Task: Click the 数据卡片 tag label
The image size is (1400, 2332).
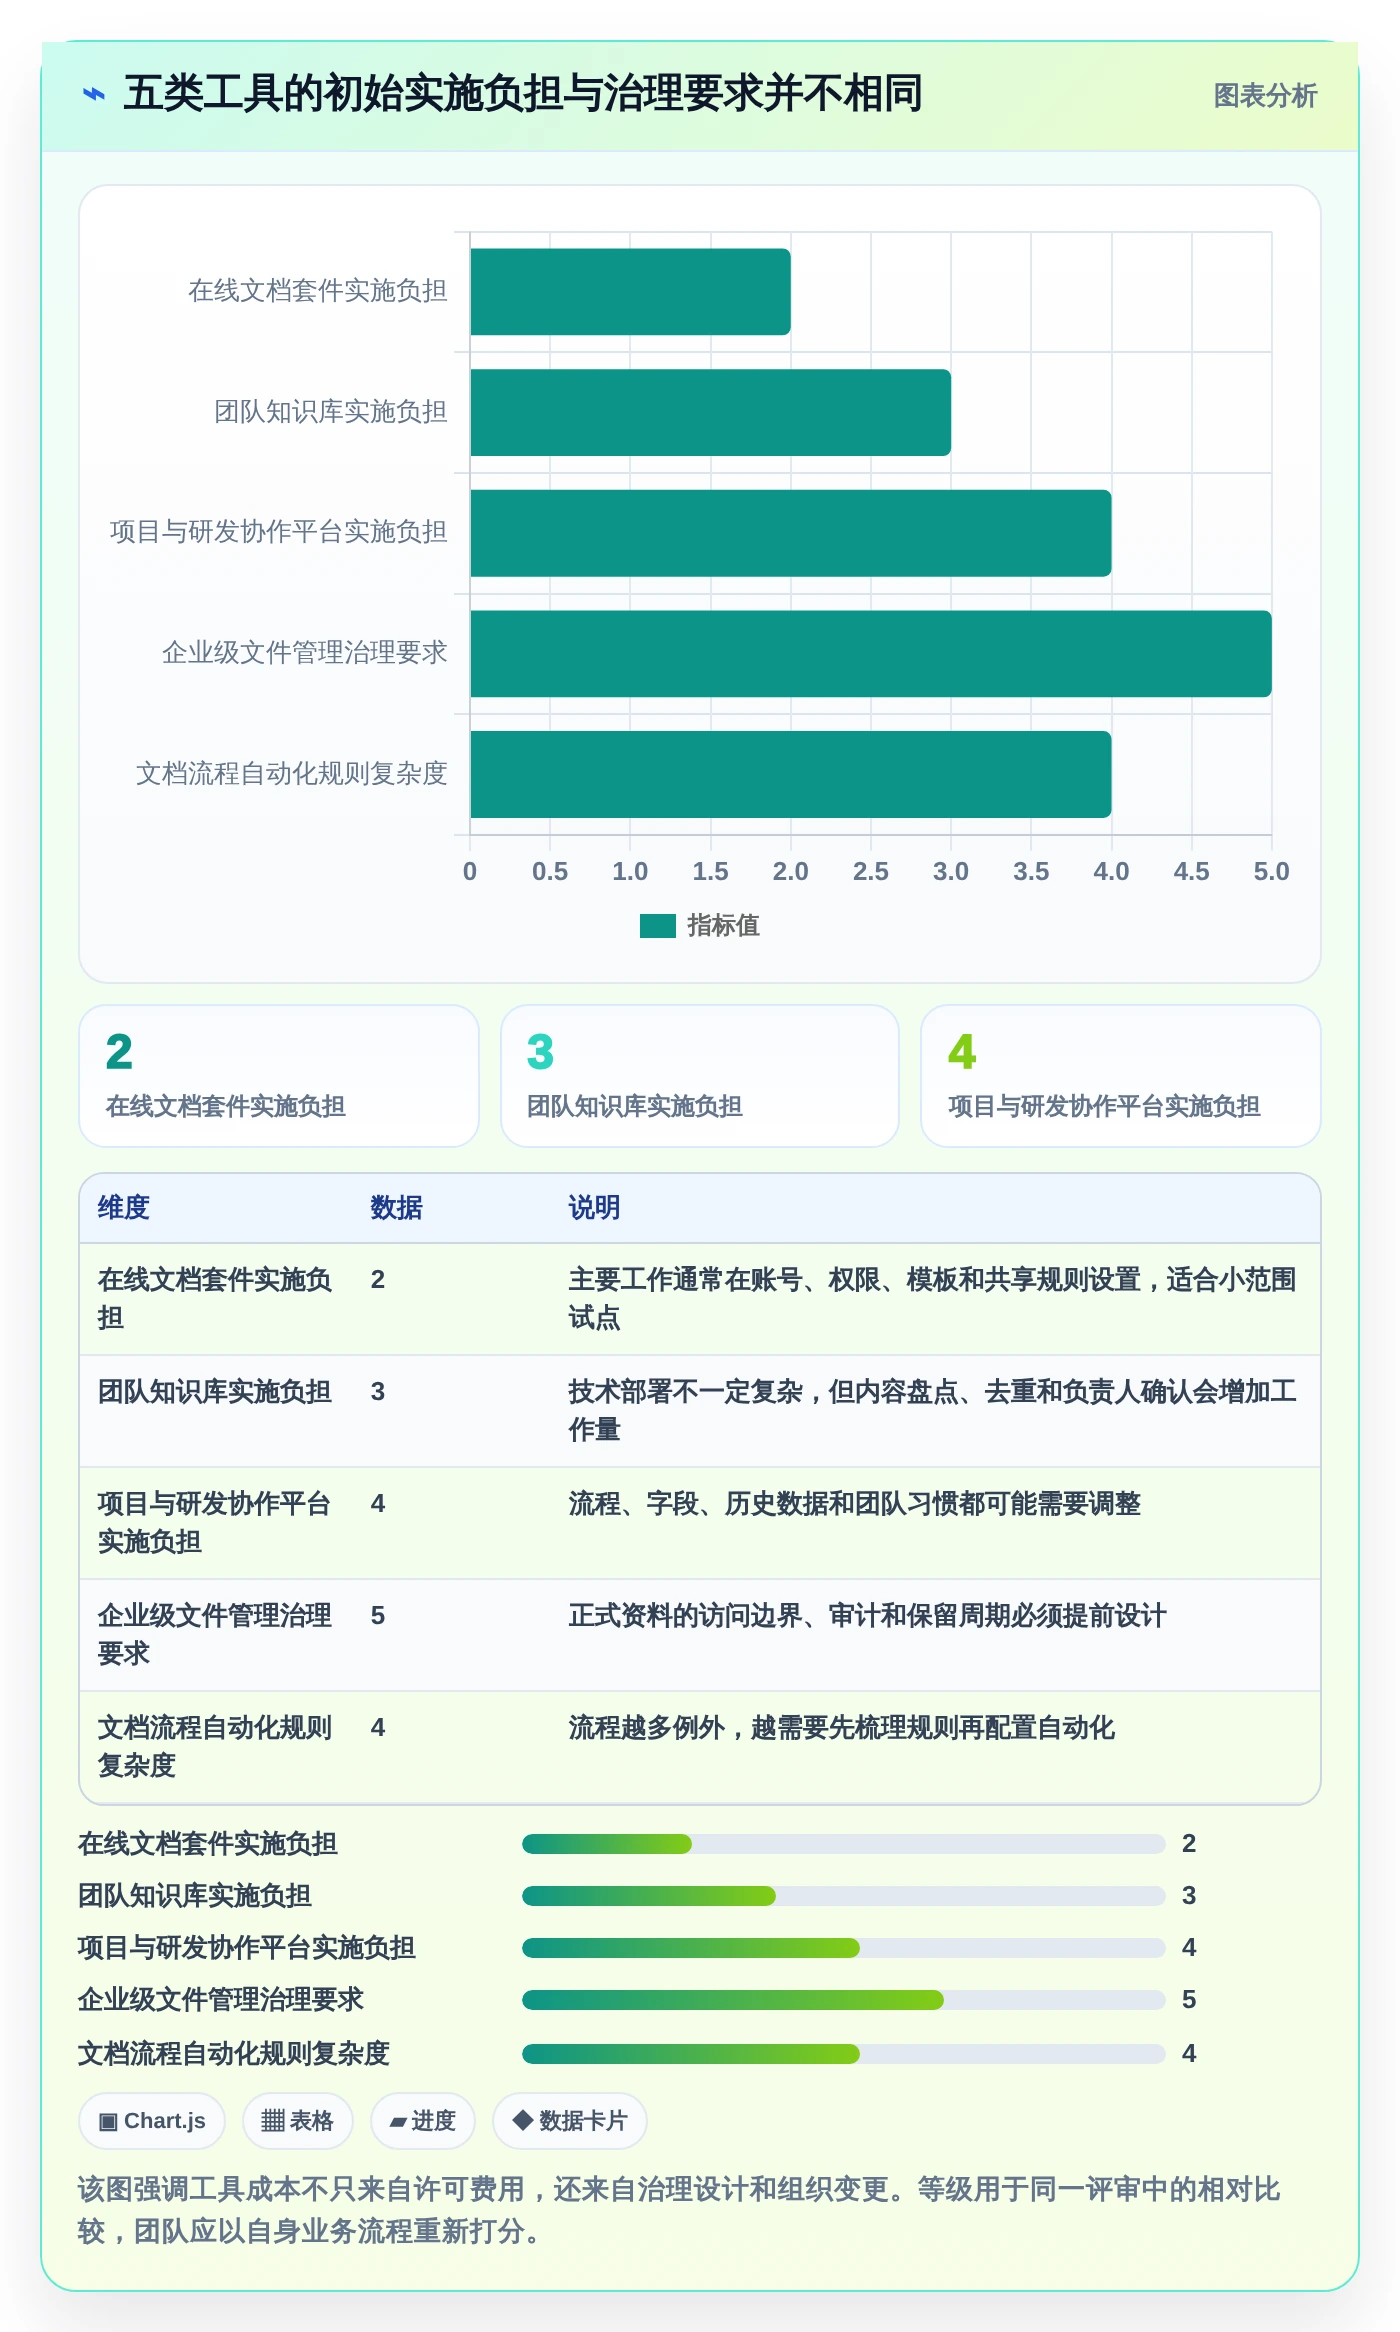Action: click(583, 2121)
